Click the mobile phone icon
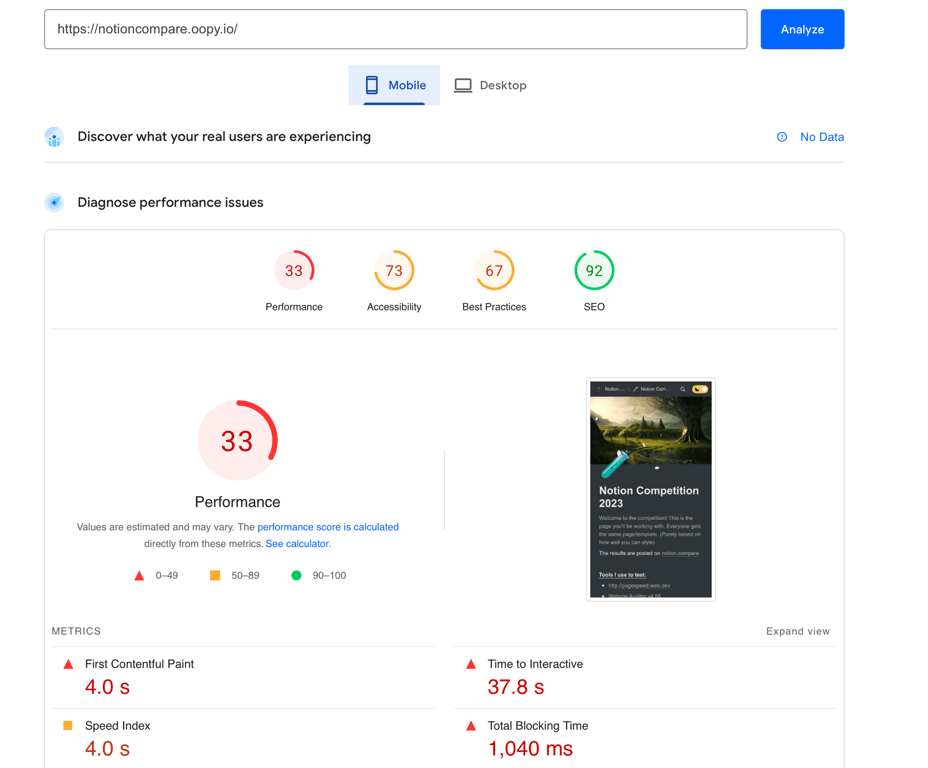The height and width of the screenshot is (768, 928). pyautogui.click(x=372, y=85)
